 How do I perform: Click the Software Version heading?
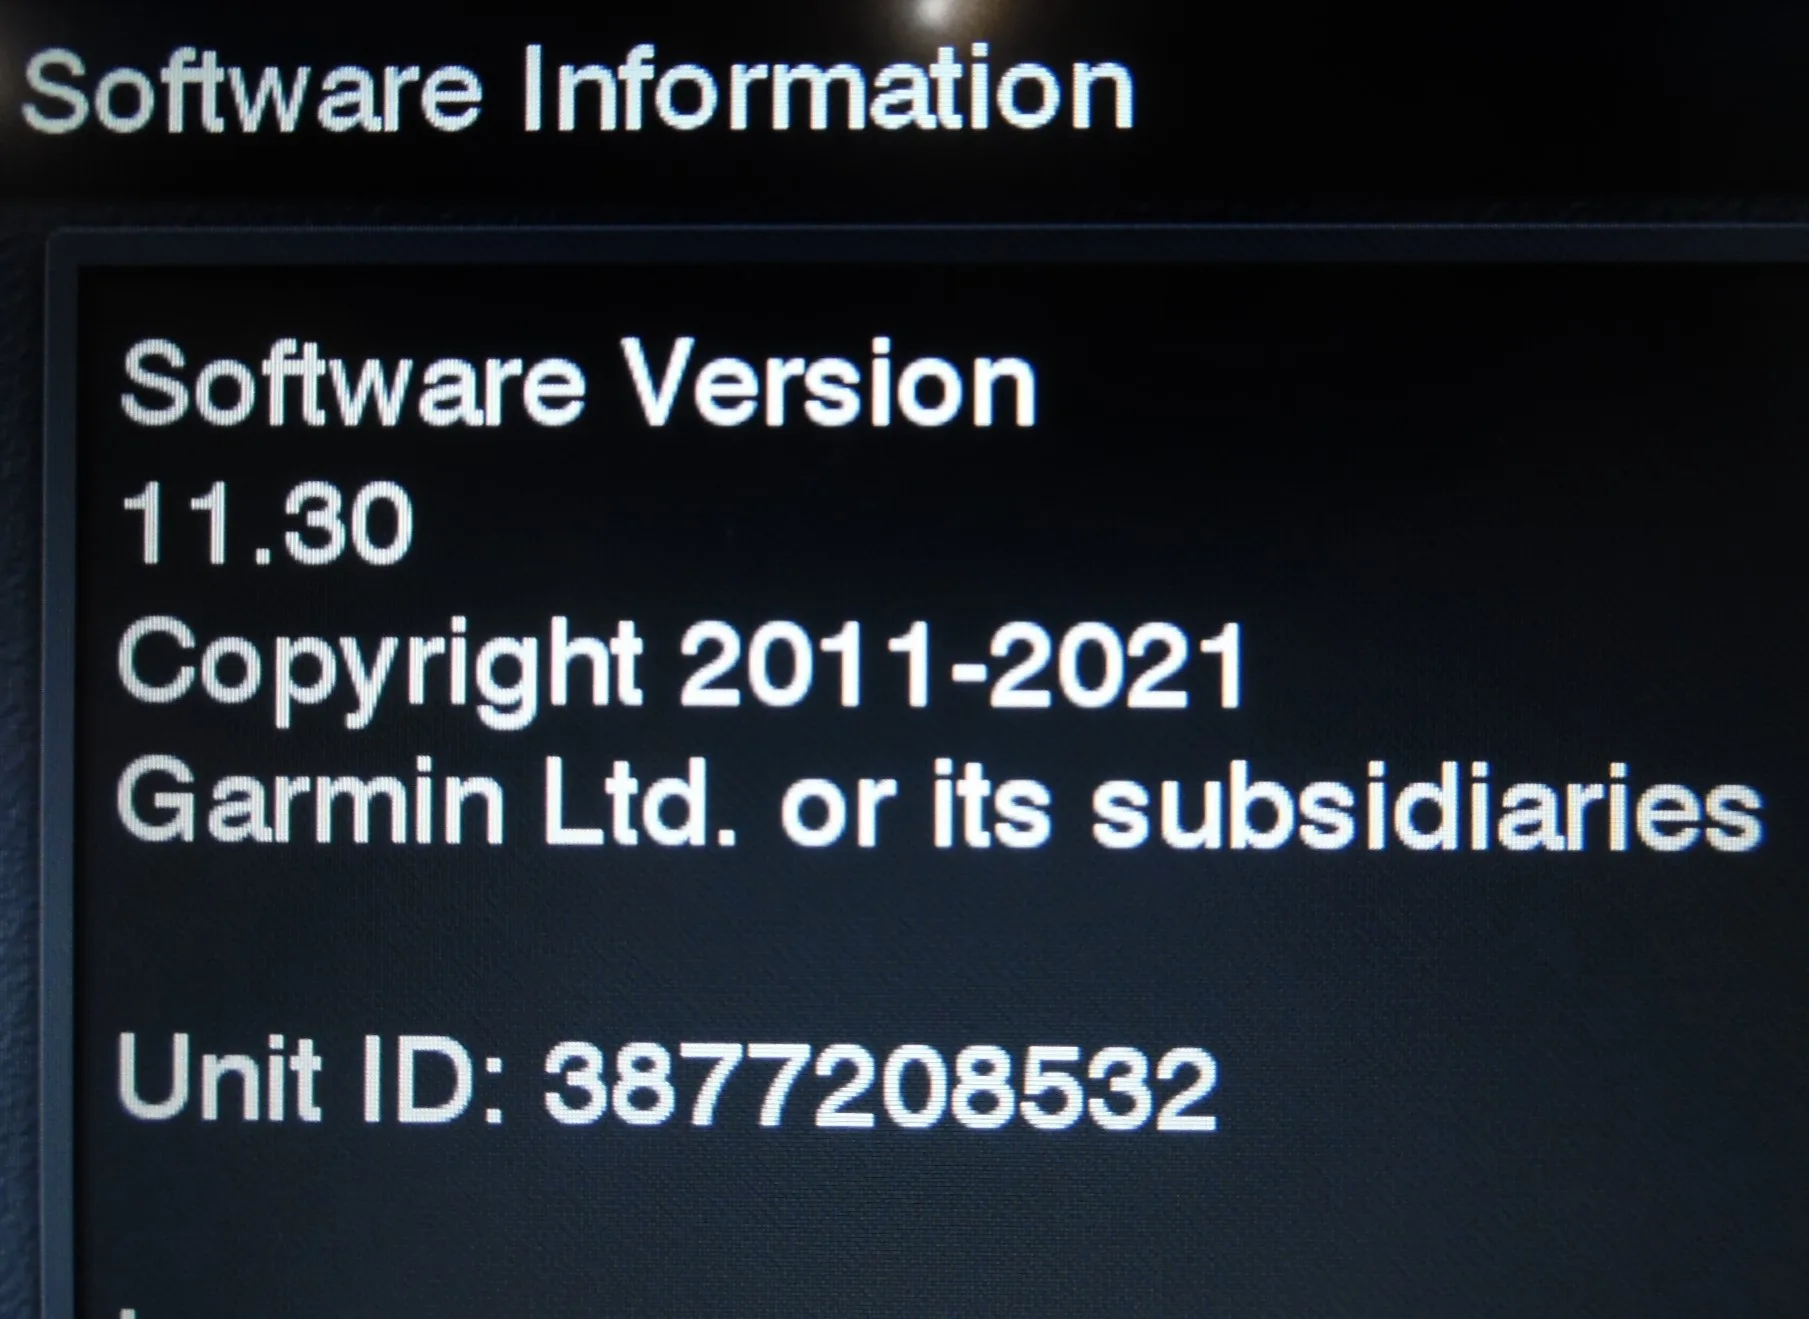point(578,383)
